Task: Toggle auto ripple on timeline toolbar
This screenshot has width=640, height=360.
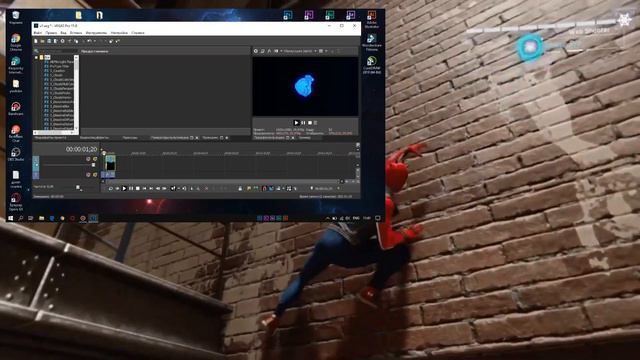Action: pyautogui.click(x=278, y=188)
